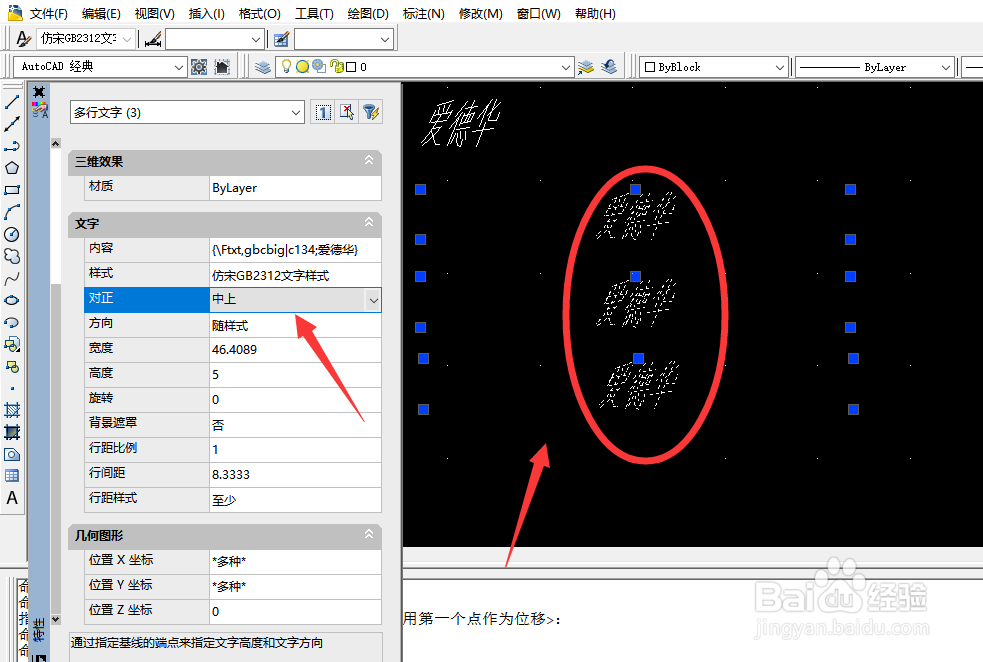This screenshot has height=662, width=983.
Task: Open the 编辑(E) menu
Action: (101, 13)
